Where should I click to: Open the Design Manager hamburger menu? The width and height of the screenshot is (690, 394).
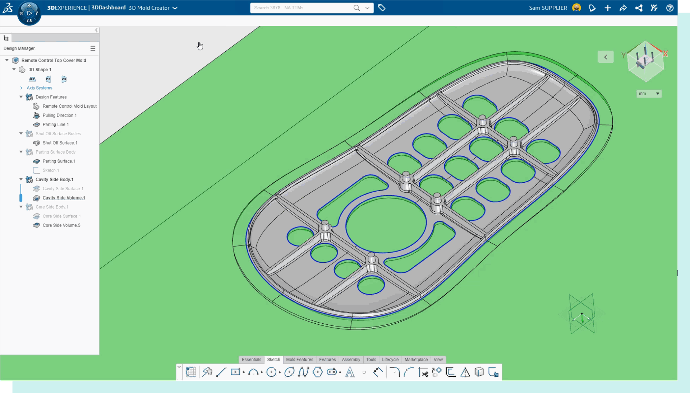92,48
